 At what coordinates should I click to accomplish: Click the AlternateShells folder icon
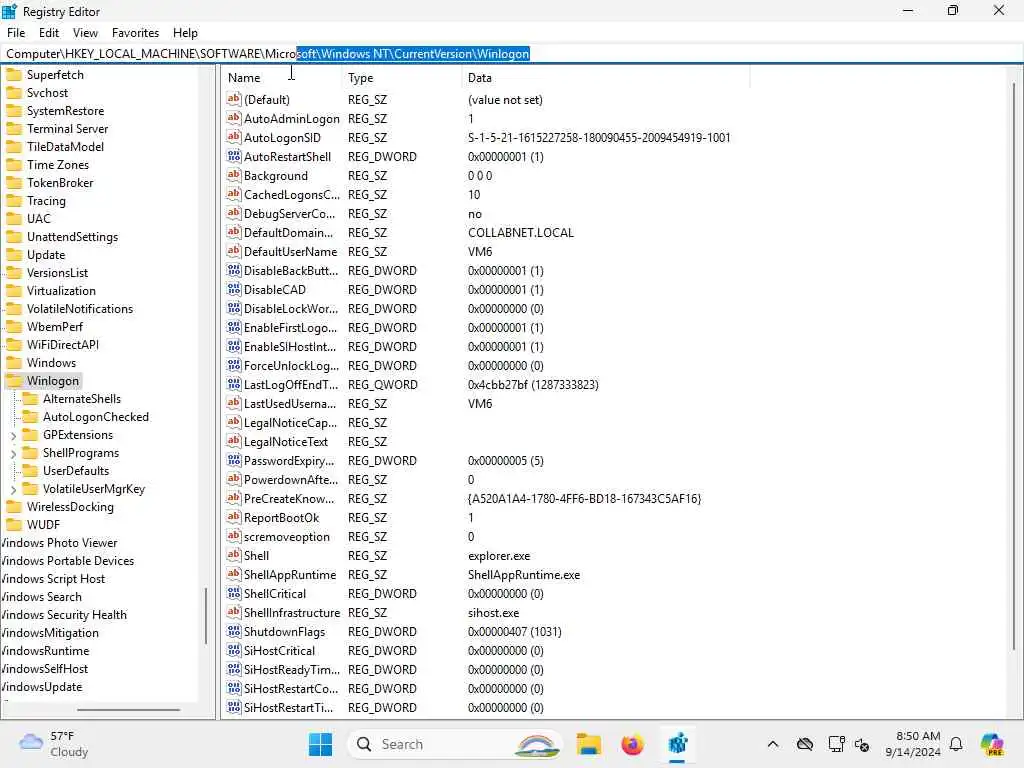(x=30, y=398)
